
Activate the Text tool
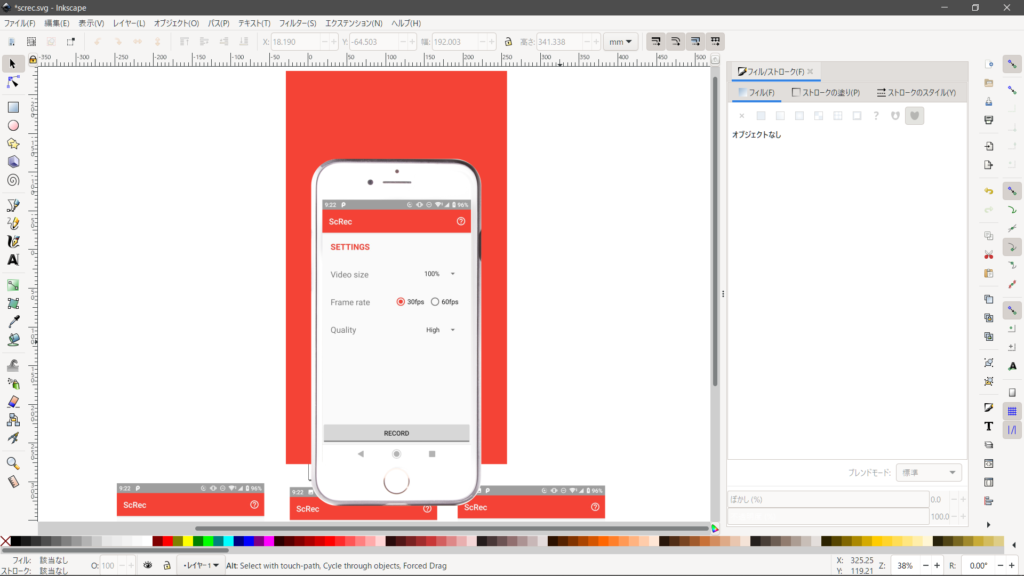(x=12, y=260)
